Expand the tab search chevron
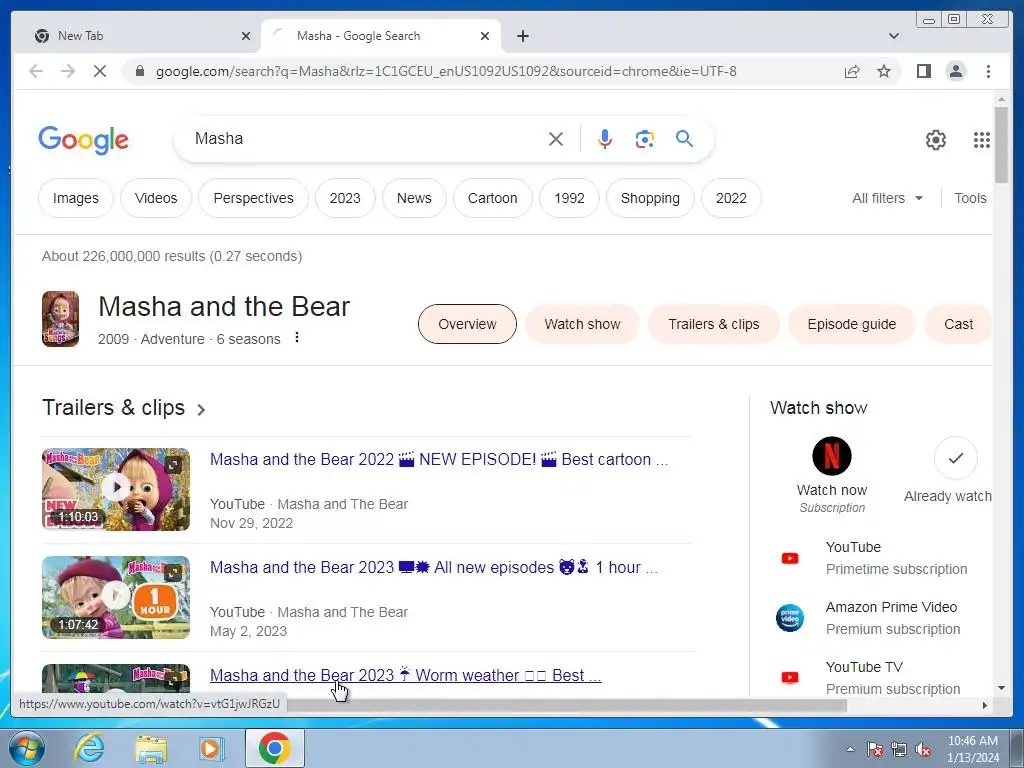The image size is (1024, 768). (x=893, y=36)
